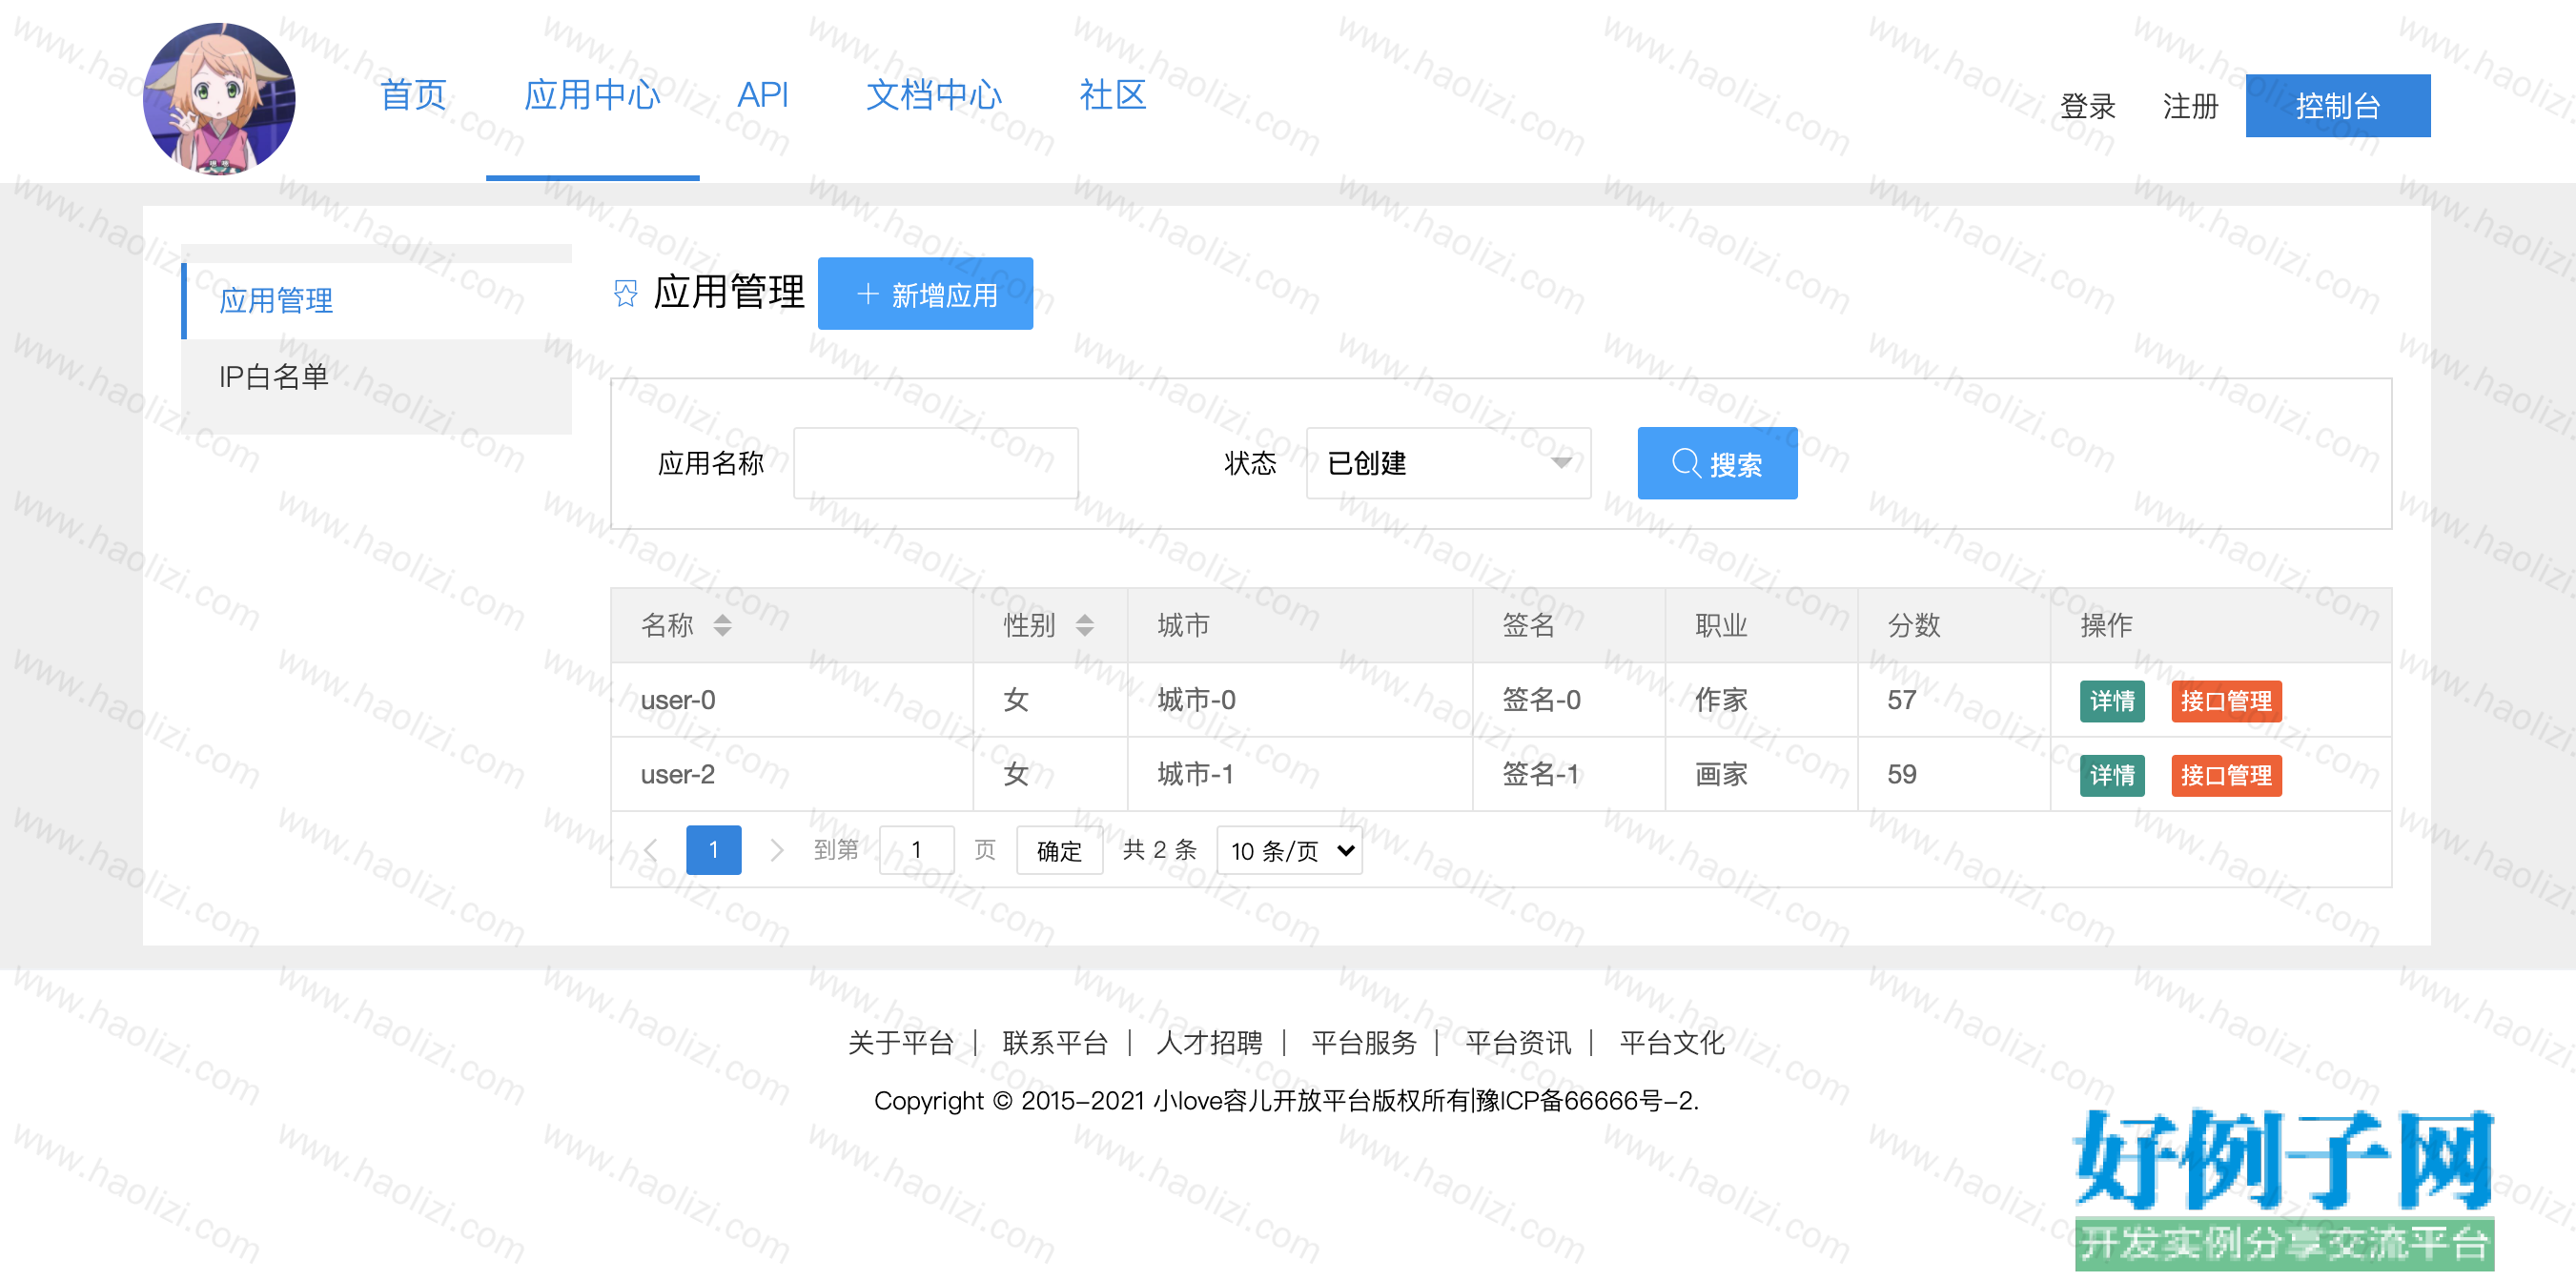Click the next page arrow

click(x=776, y=850)
